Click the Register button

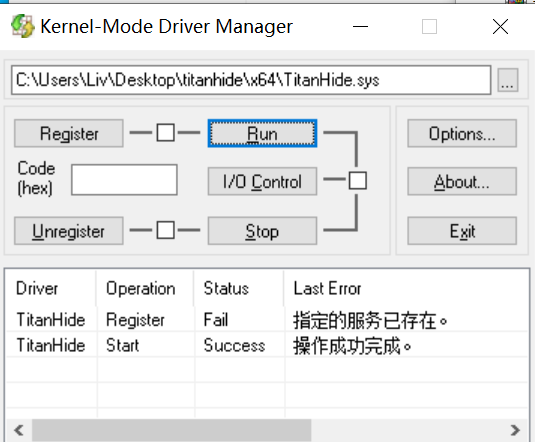[x=69, y=133]
